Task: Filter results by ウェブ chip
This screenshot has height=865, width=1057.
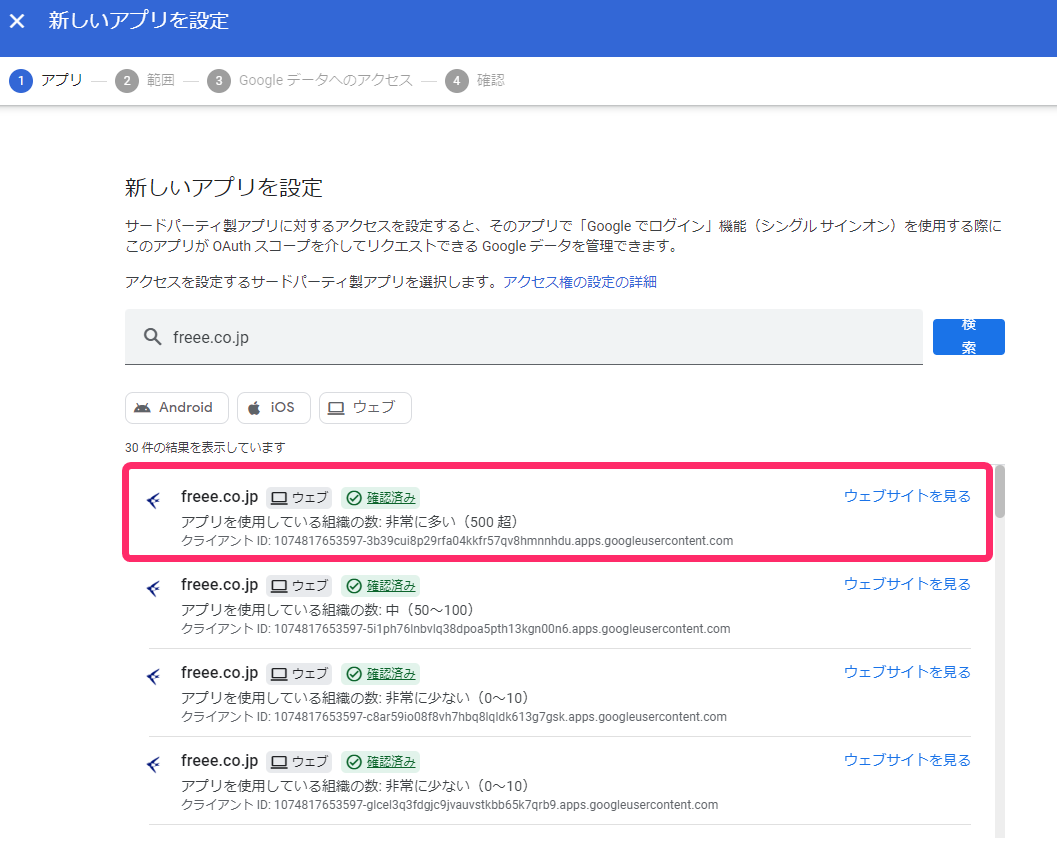Action: click(x=365, y=408)
